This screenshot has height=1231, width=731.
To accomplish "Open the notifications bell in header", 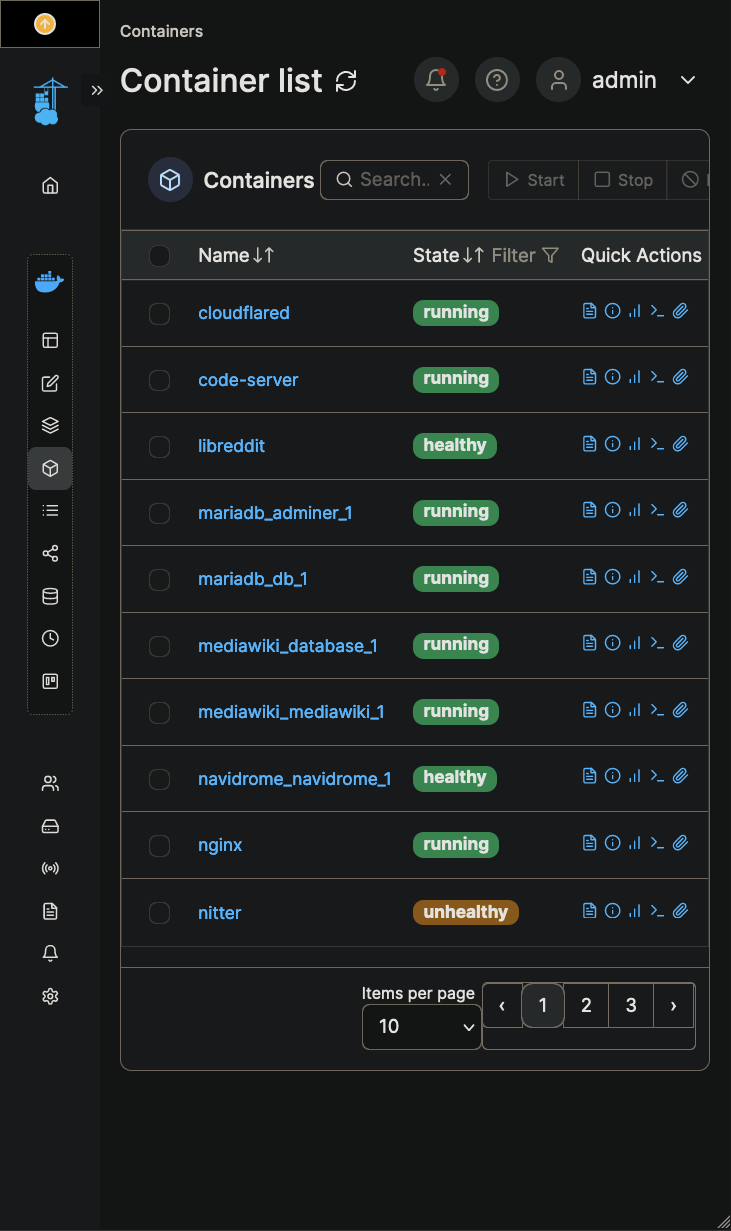I will [436, 80].
